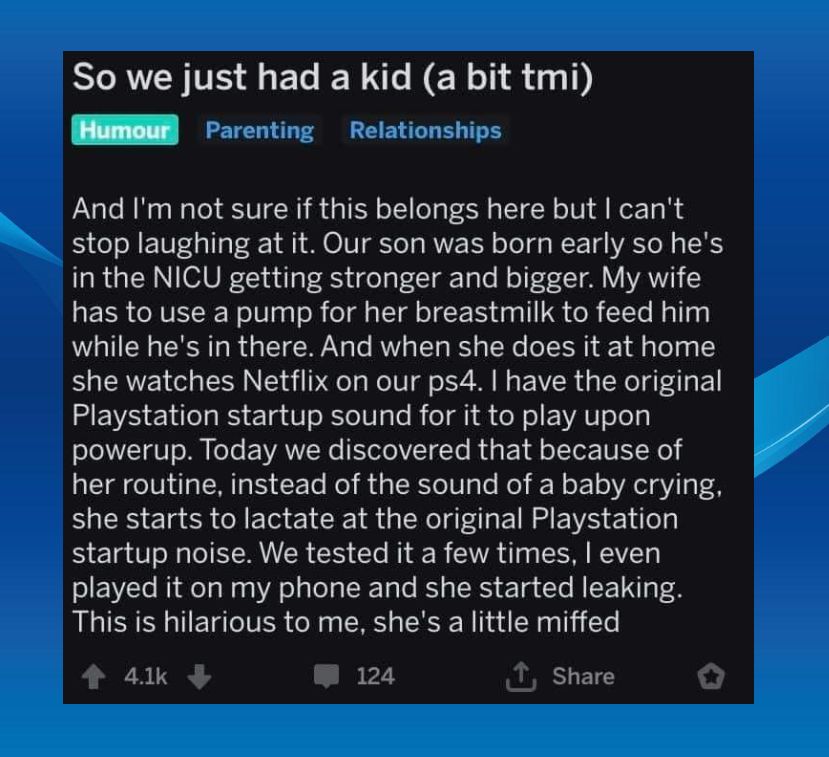Give an award using the badge icon
This screenshot has height=757, width=829.
pyautogui.click(x=710, y=677)
